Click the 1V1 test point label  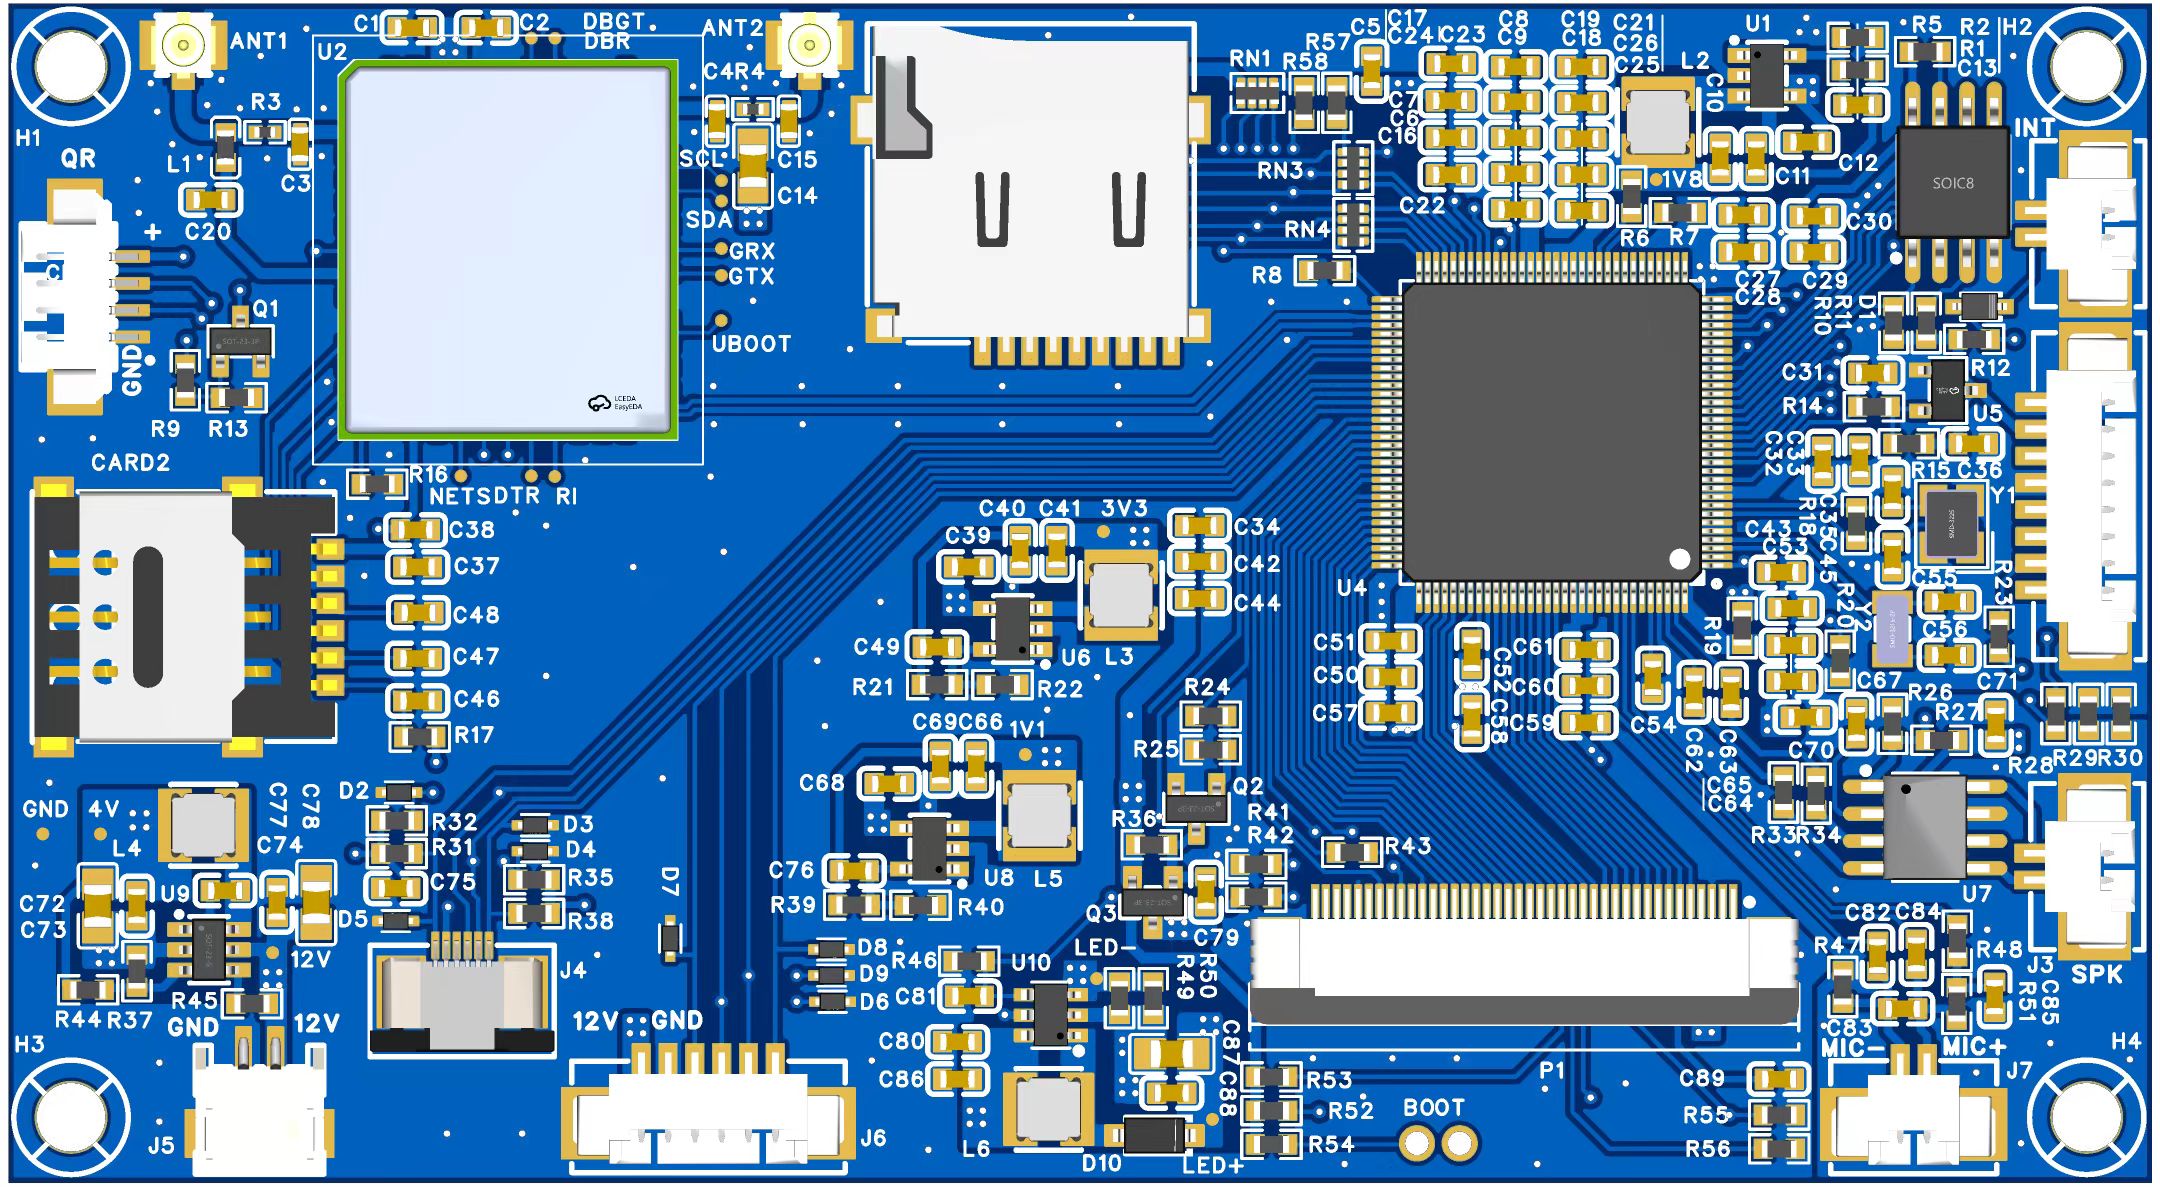tap(1027, 729)
